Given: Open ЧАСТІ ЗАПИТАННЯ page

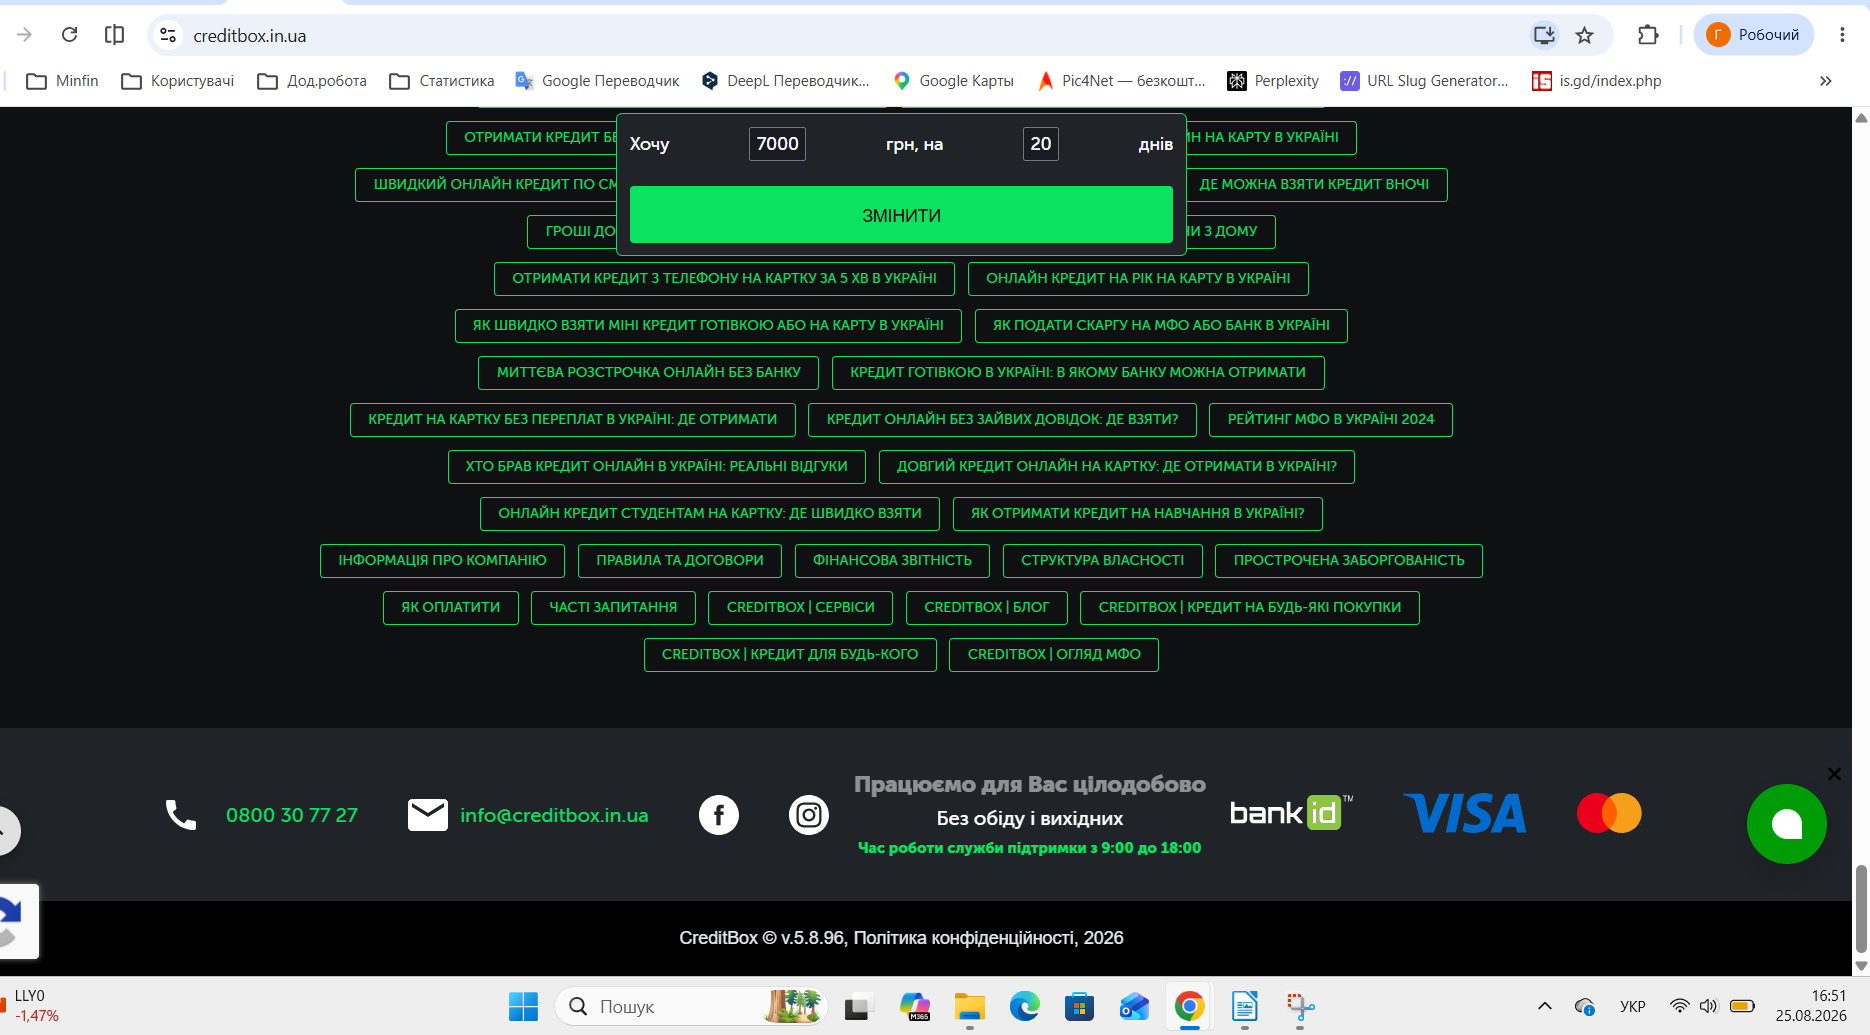Looking at the screenshot, I should click(x=613, y=608).
